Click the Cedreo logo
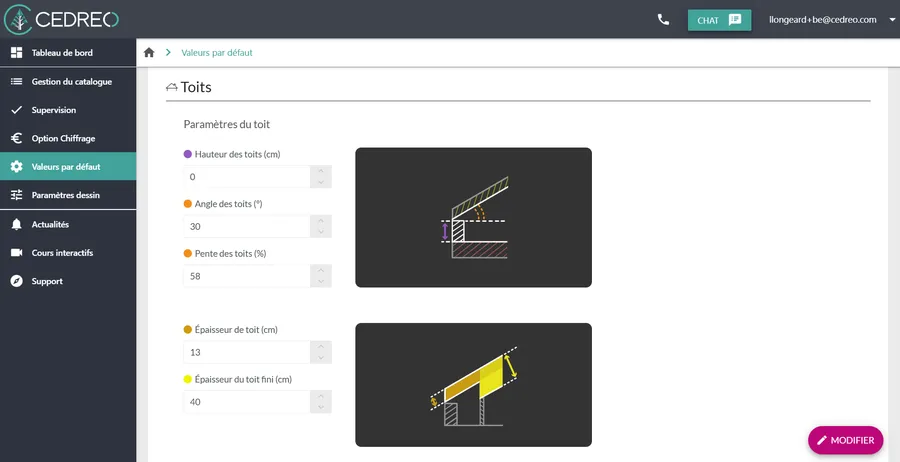The height and width of the screenshot is (462, 900). click(x=62, y=19)
